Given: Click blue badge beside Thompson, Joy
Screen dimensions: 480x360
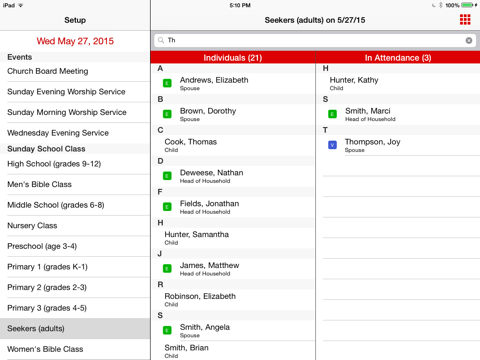Looking at the screenshot, I should (332, 145).
